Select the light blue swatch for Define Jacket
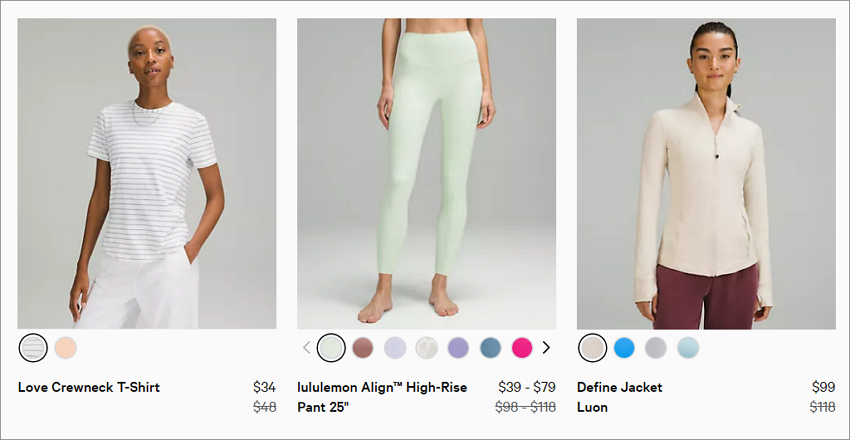Viewport: 850px width, 440px height. pyautogui.click(x=688, y=348)
